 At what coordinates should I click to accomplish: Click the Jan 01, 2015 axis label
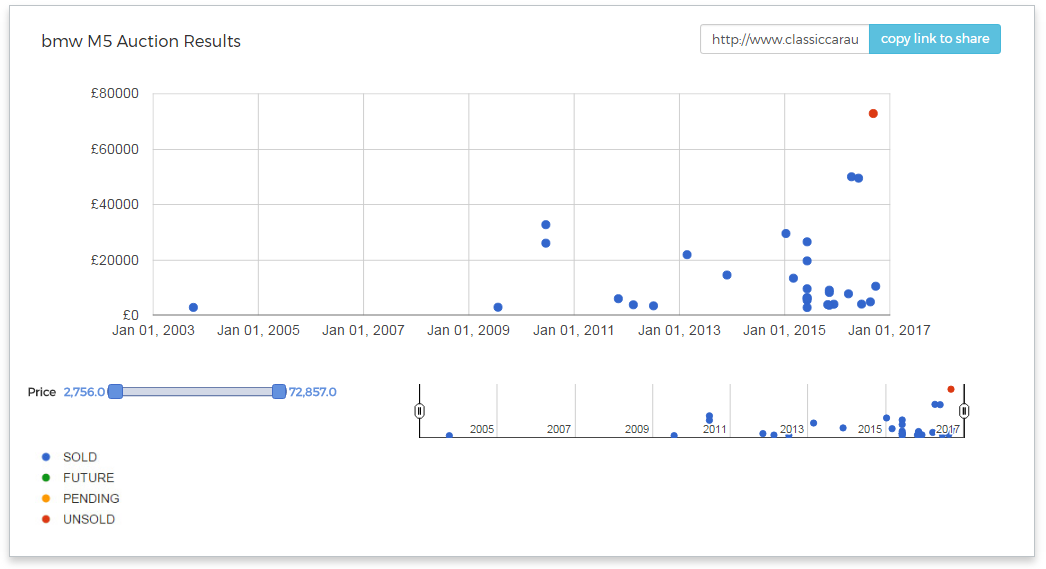784,330
